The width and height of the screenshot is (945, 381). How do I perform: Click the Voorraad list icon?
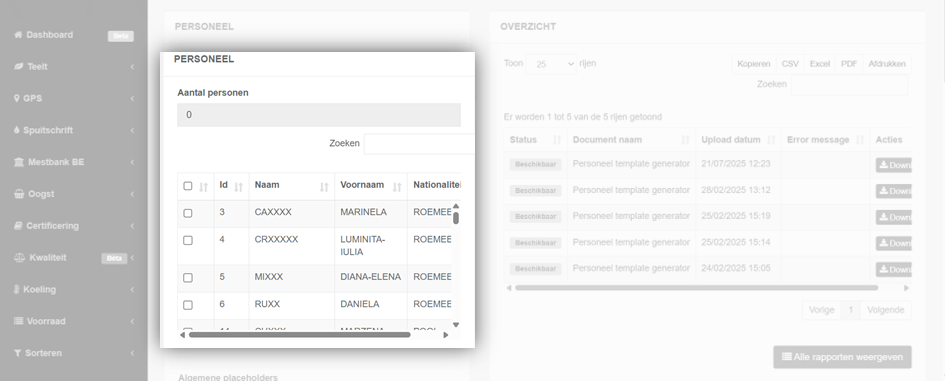19,321
